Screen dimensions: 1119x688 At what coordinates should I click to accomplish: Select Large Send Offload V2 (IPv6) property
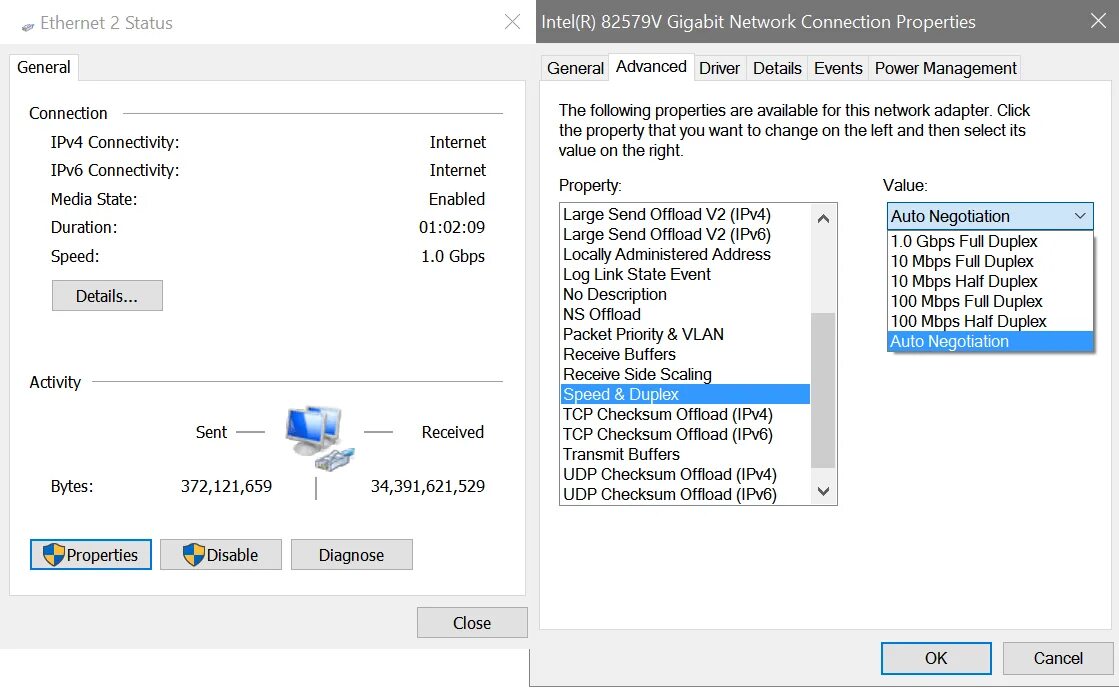[x=685, y=234]
